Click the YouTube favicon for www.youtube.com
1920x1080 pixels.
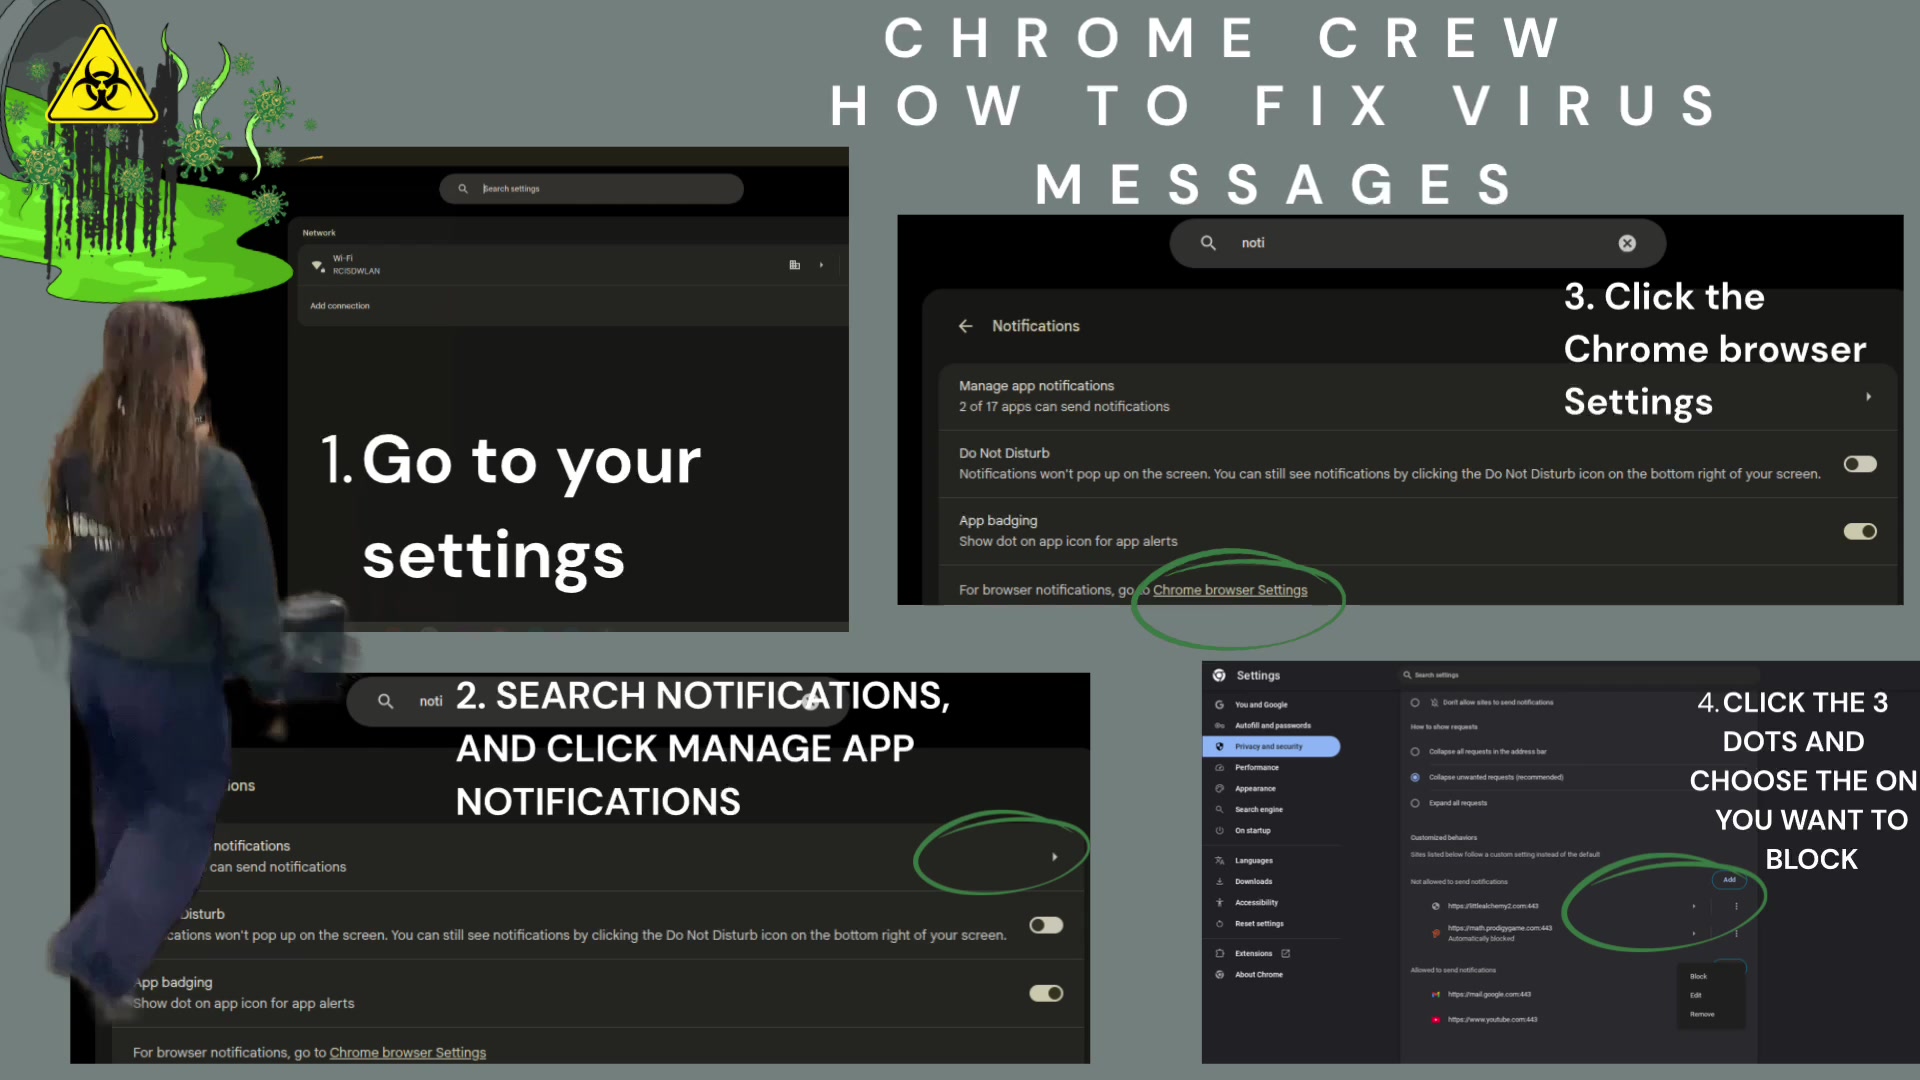(1436, 1019)
